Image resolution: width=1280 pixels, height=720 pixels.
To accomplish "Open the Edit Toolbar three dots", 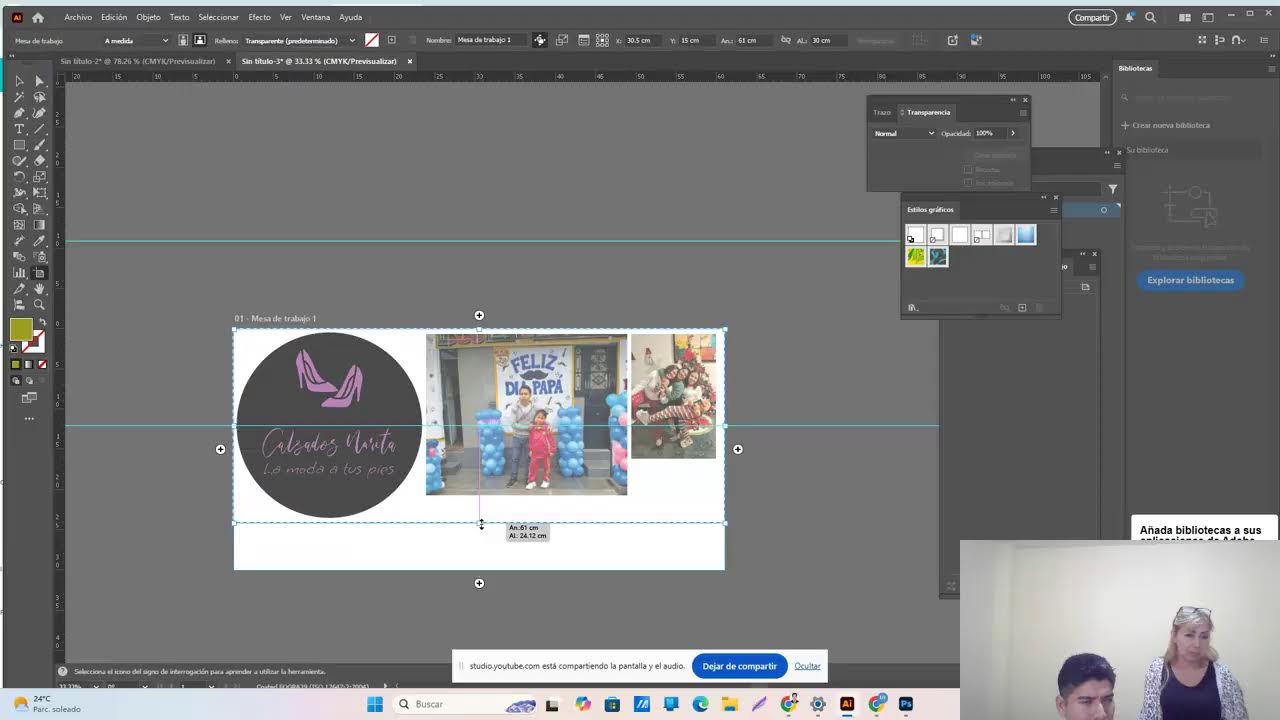I will (x=29, y=418).
